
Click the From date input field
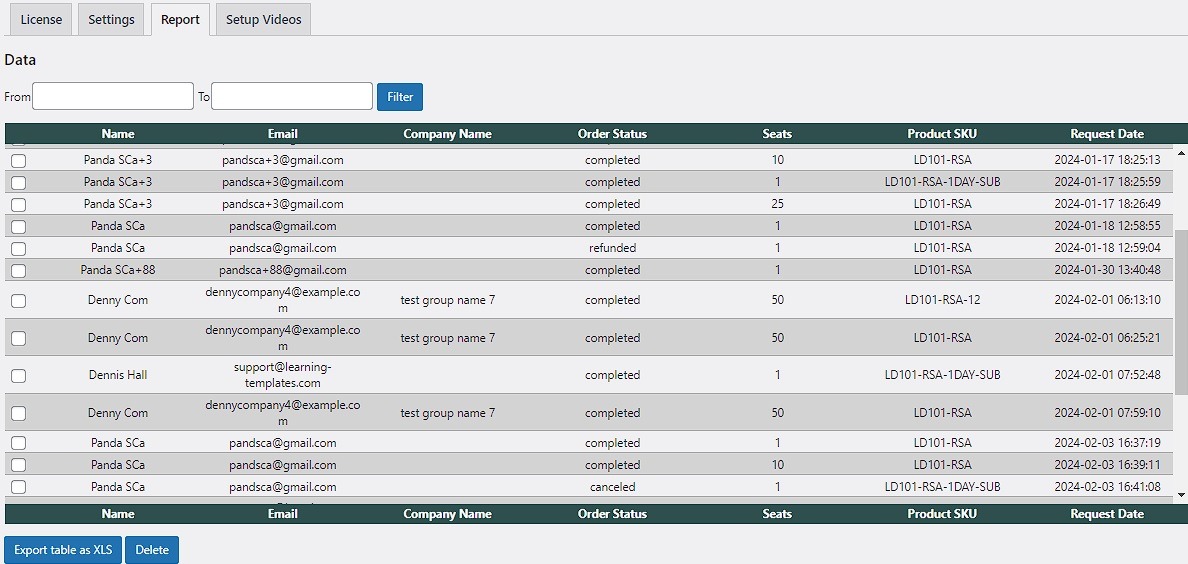pyautogui.click(x=113, y=96)
